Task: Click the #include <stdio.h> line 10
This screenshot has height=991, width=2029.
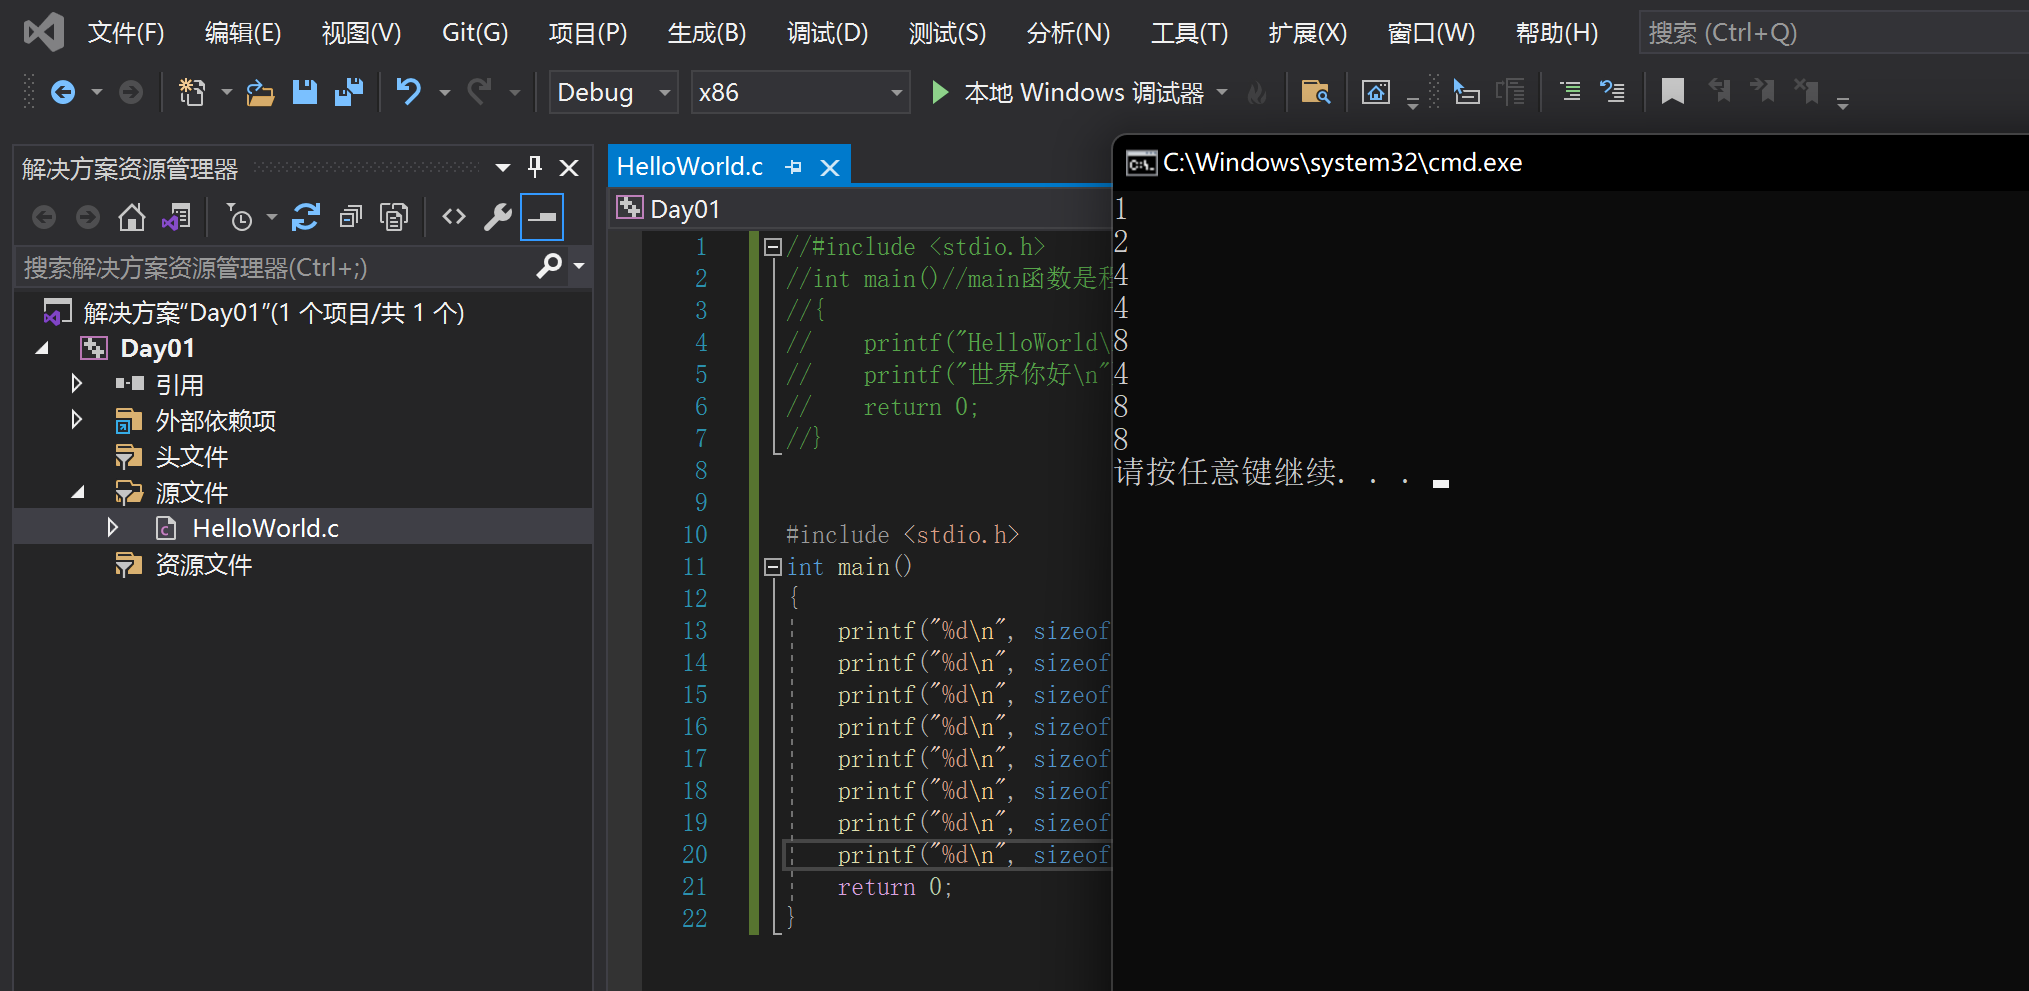Action: [902, 535]
